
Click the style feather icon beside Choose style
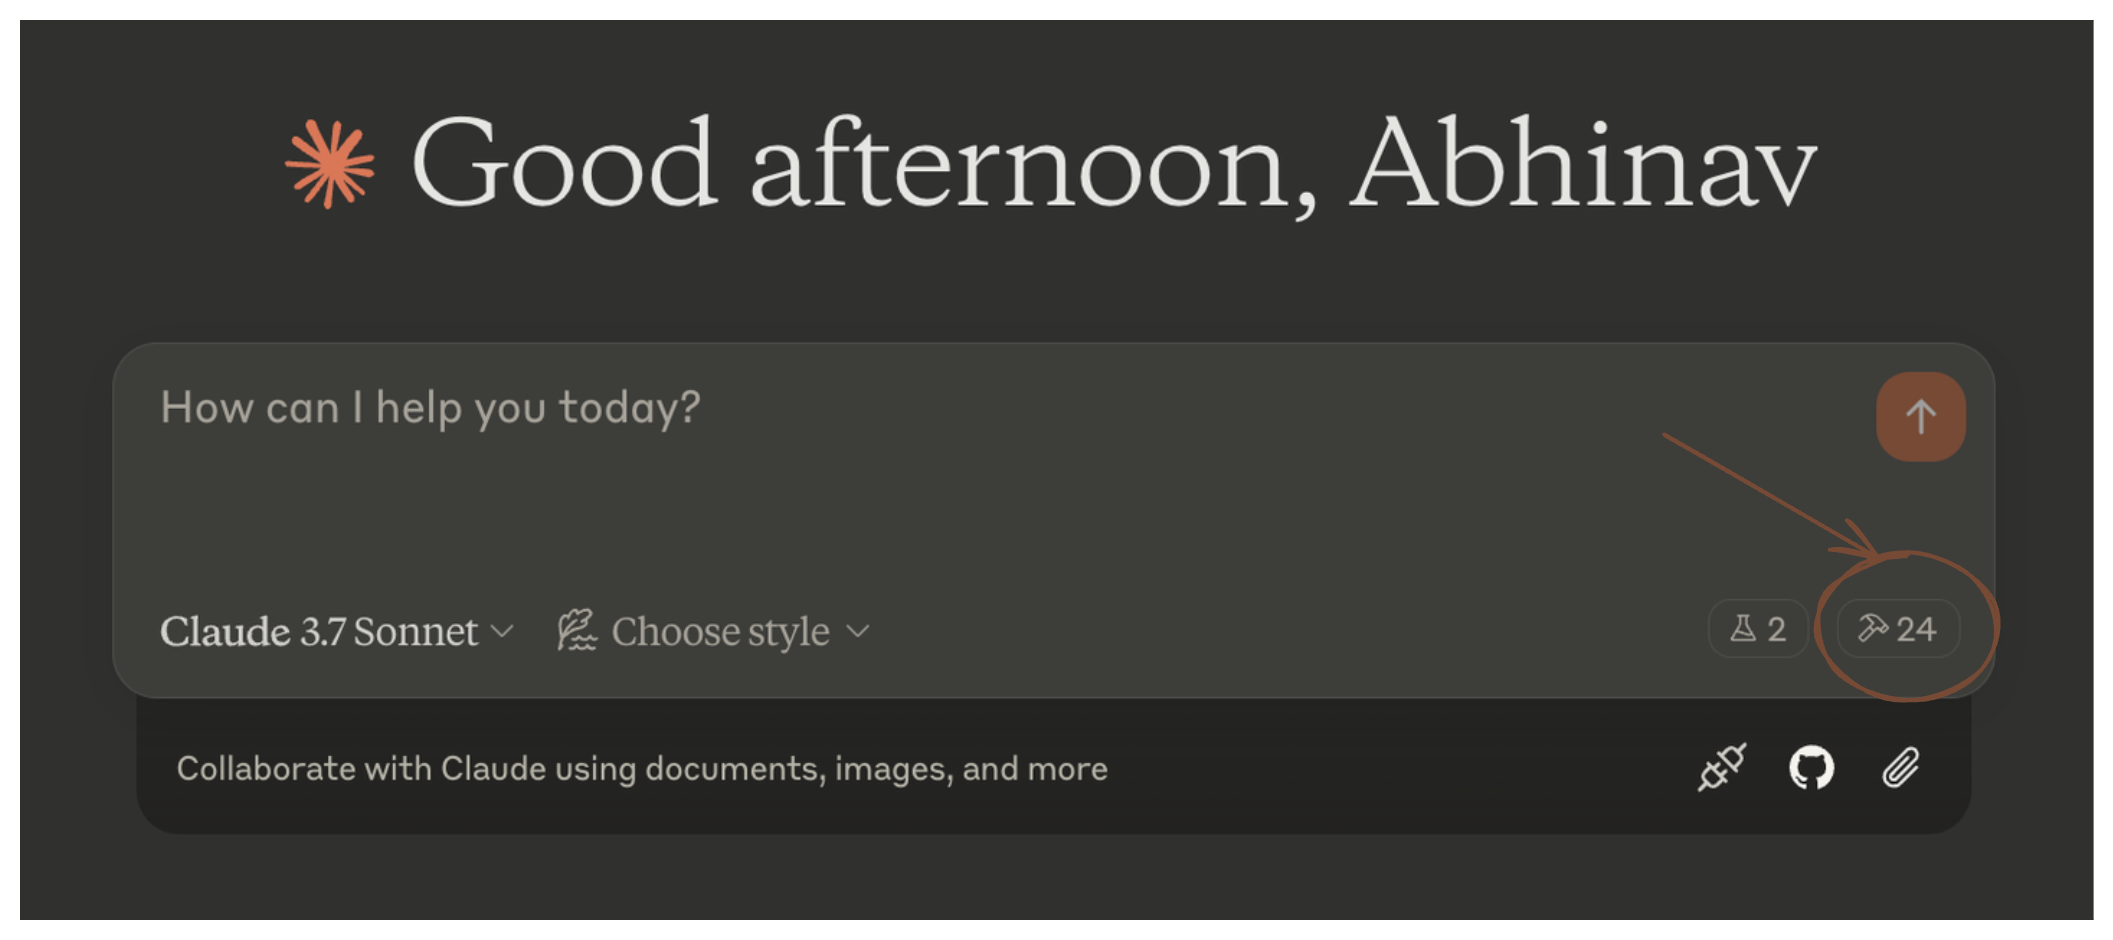[576, 629]
